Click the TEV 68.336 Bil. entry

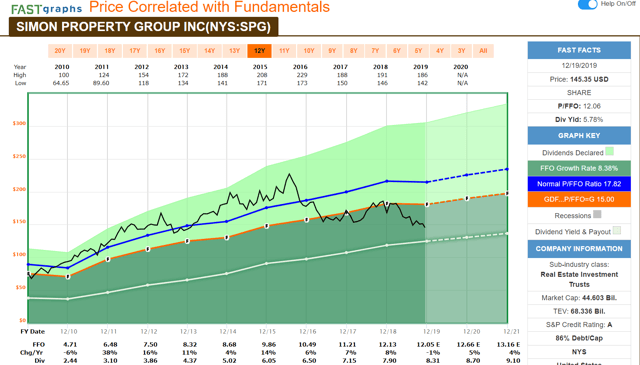click(x=579, y=312)
